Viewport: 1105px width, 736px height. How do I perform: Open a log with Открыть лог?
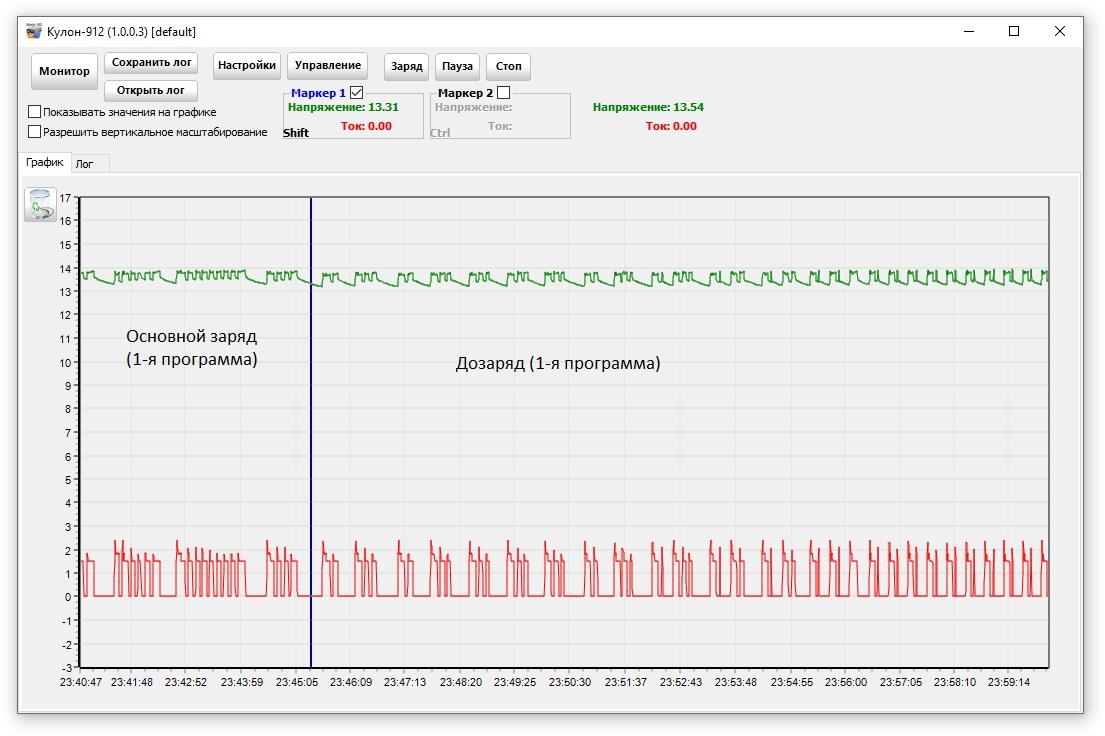click(x=151, y=91)
